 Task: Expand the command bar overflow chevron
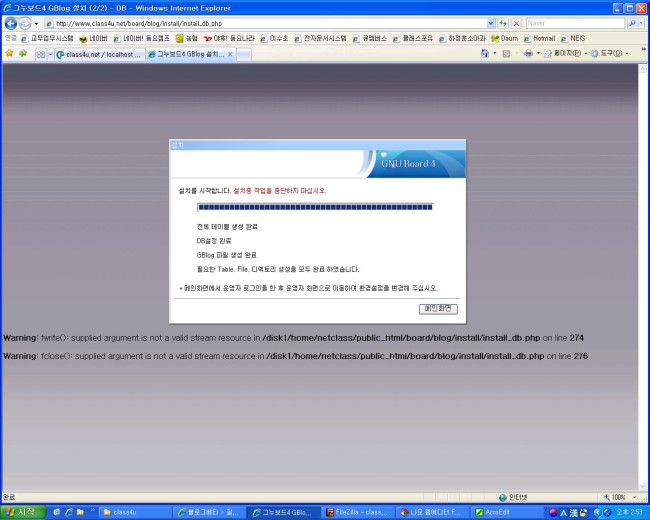(x=643, y=50)
